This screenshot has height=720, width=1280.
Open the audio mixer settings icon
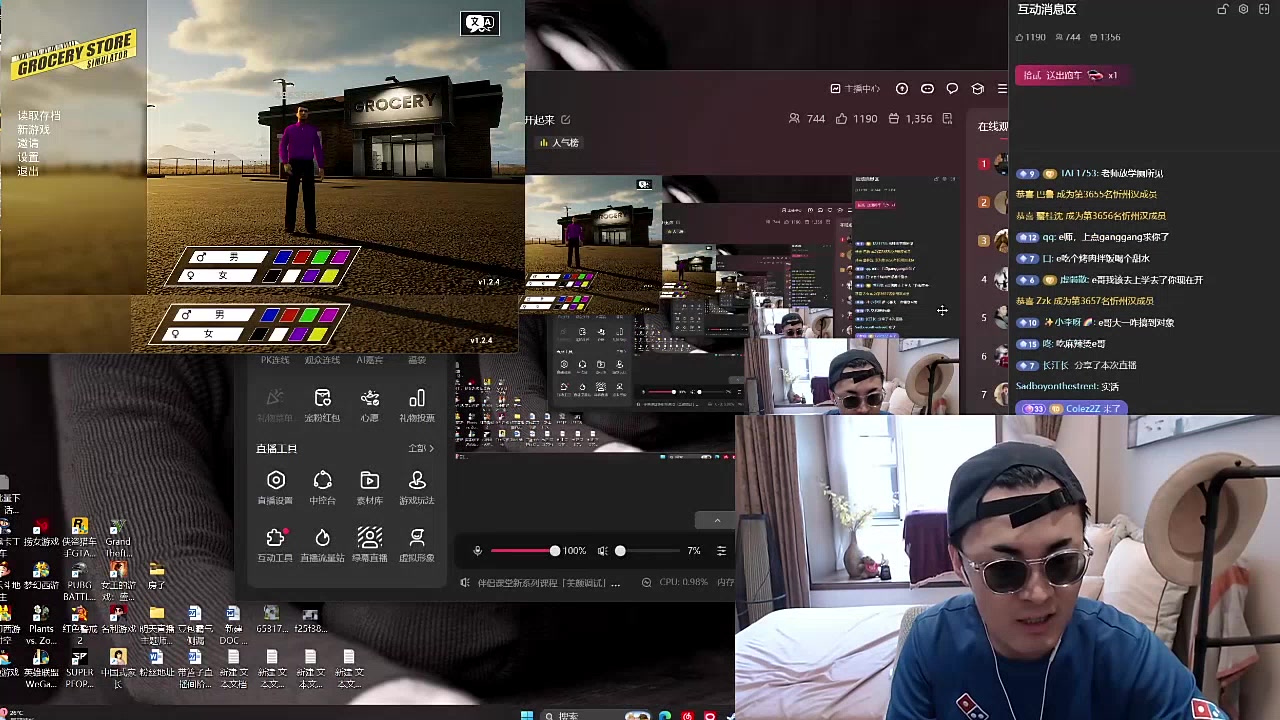(x=721, y=551)
